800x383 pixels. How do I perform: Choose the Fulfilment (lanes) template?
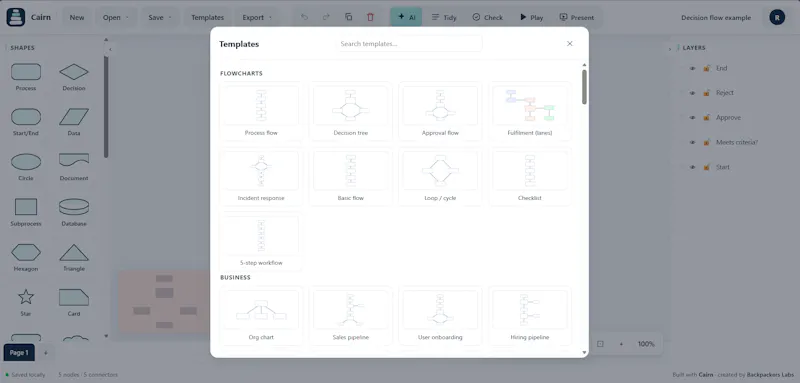click(530, 111)
